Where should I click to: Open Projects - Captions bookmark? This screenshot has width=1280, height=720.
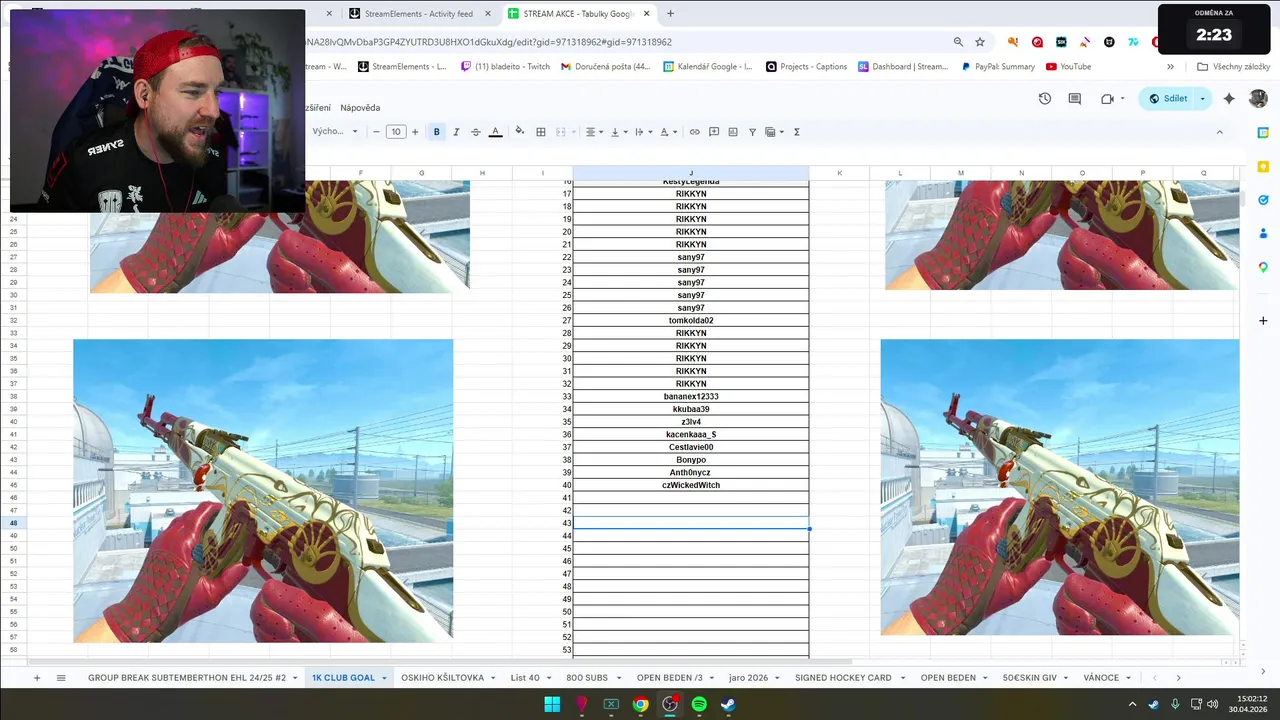[x=806, y=67]
